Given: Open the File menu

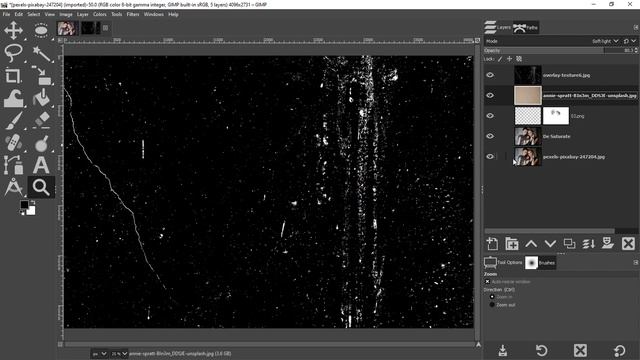Looking at the screenshot, I should point(7,14).
